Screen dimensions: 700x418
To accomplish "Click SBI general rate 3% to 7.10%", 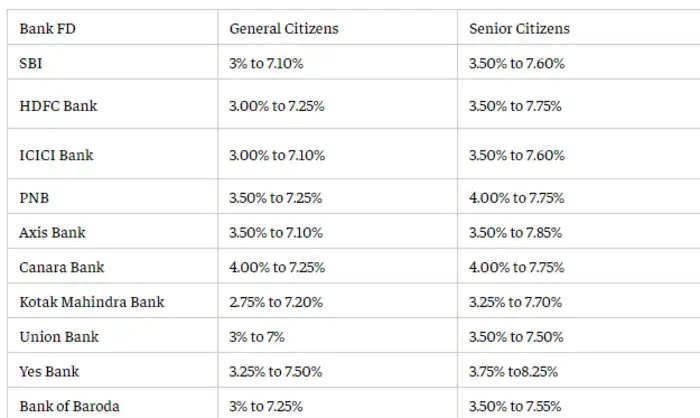I will [x=266, y=63].
